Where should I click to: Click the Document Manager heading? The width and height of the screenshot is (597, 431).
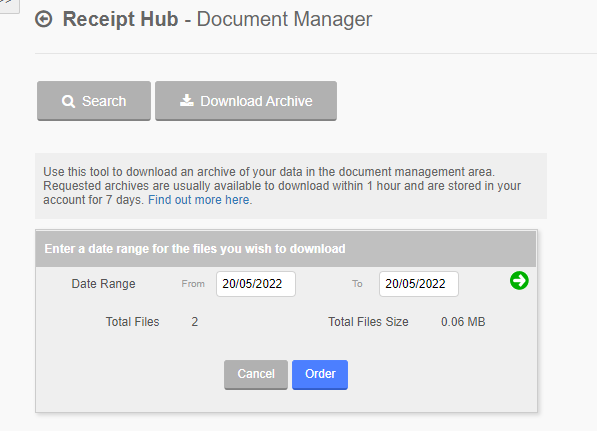click(x=284, y=19)
